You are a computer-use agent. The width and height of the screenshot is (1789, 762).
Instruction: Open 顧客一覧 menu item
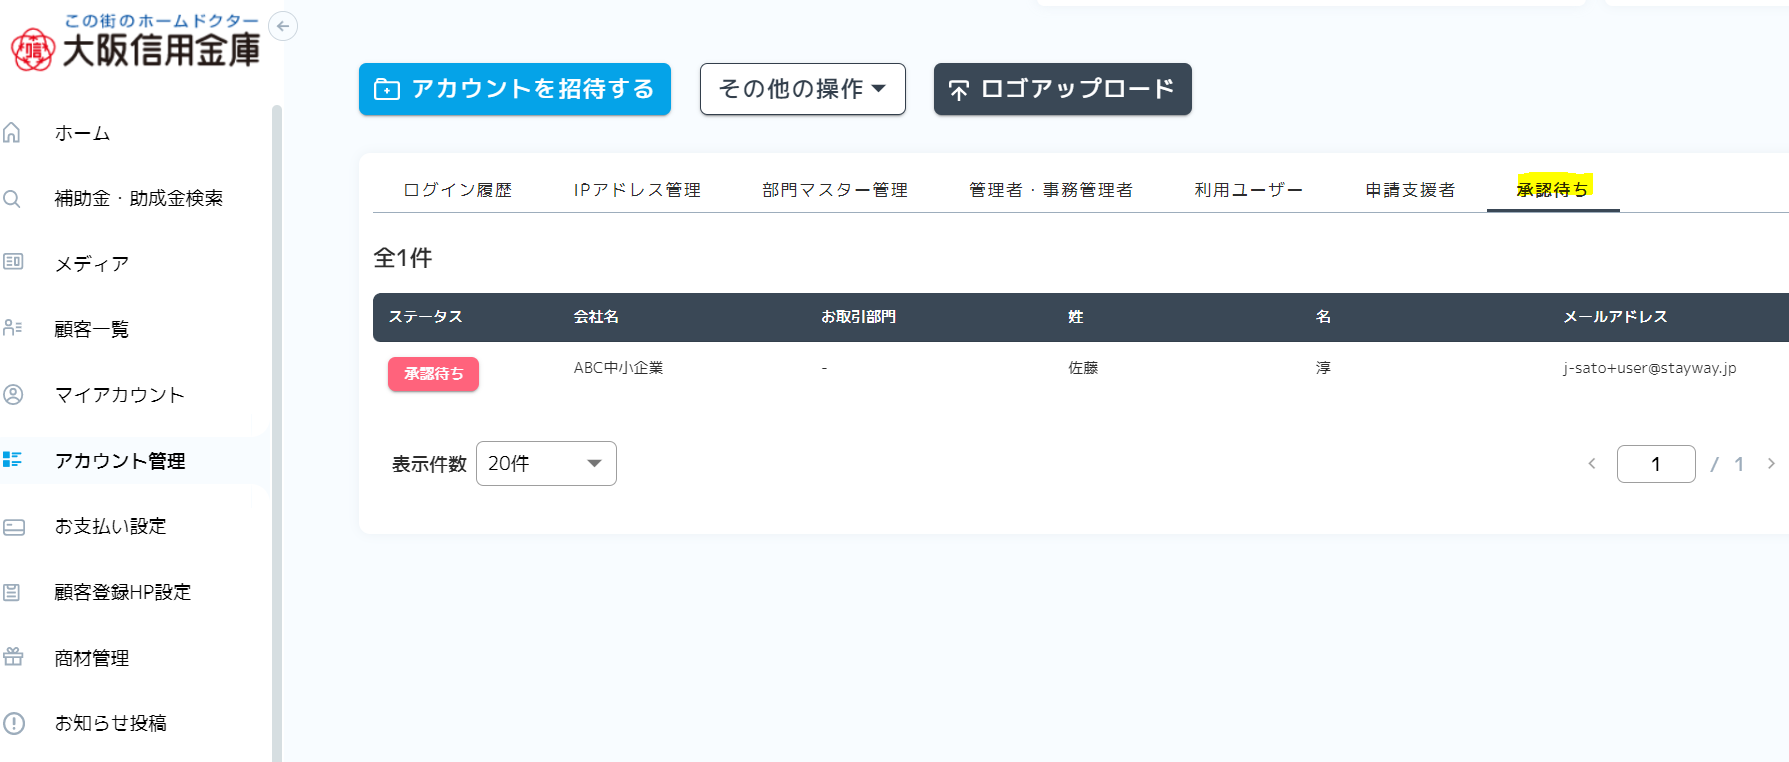pos(91,329)
